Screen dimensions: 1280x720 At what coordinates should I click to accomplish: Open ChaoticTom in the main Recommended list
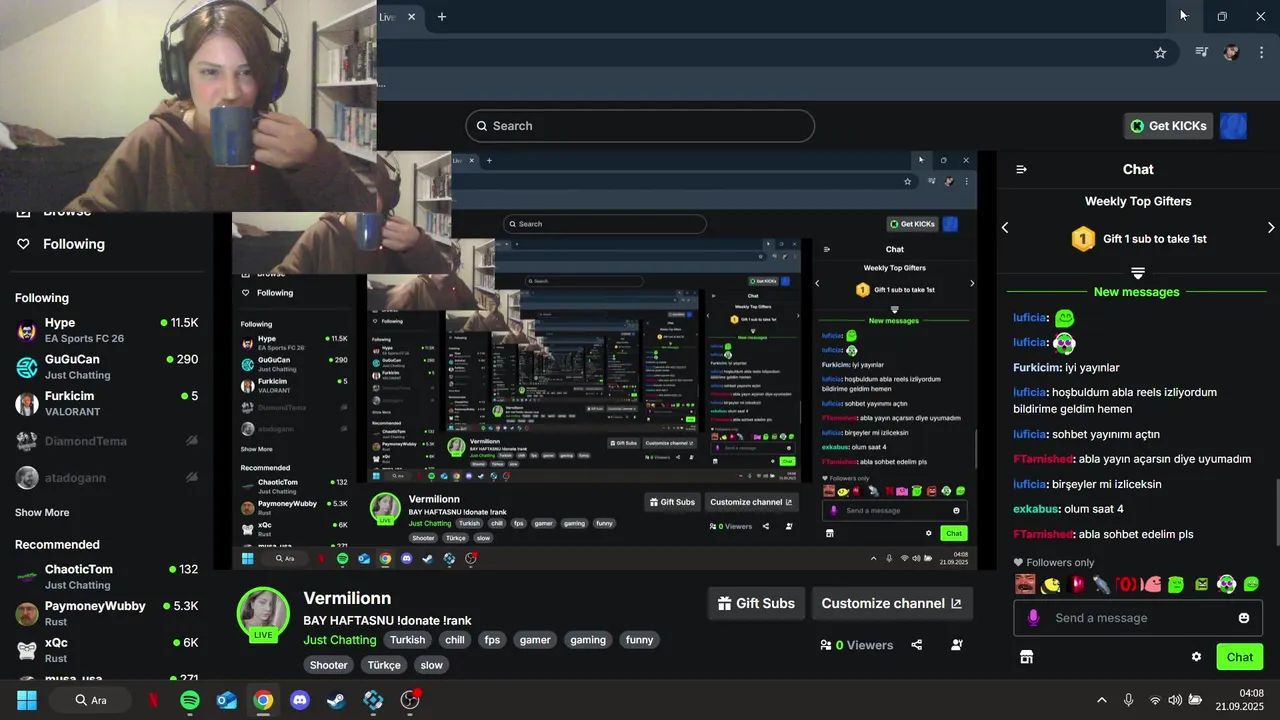pos(107,577)
